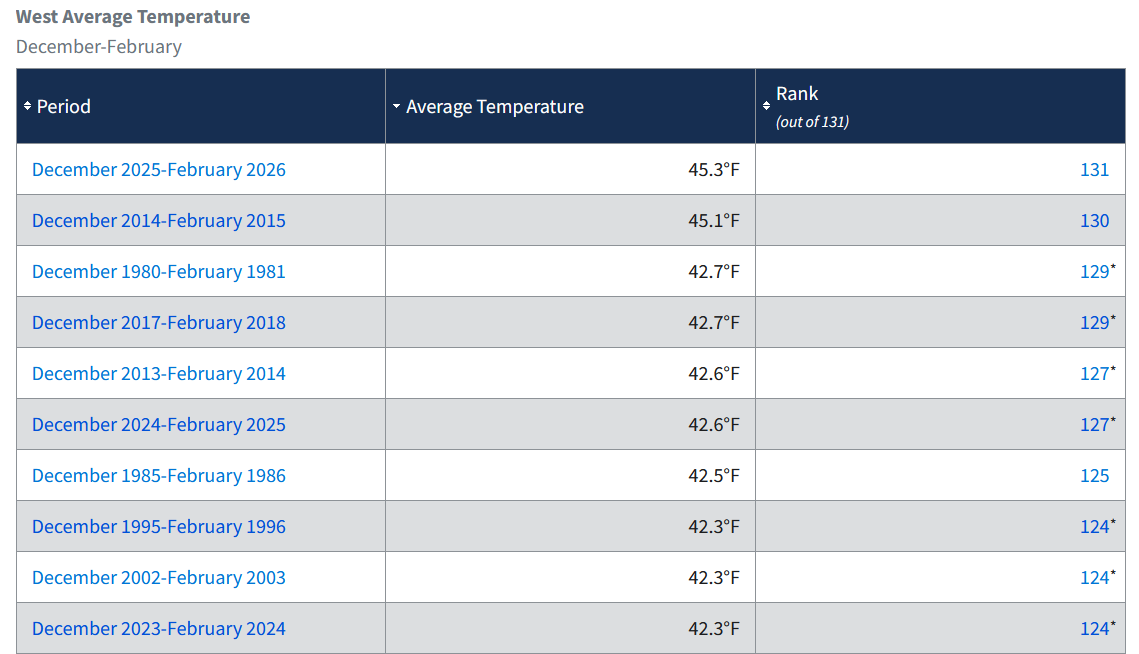Click the Period column sort arrows icon
This screenshot has height=654, width=1139.
tap(27, 106)
